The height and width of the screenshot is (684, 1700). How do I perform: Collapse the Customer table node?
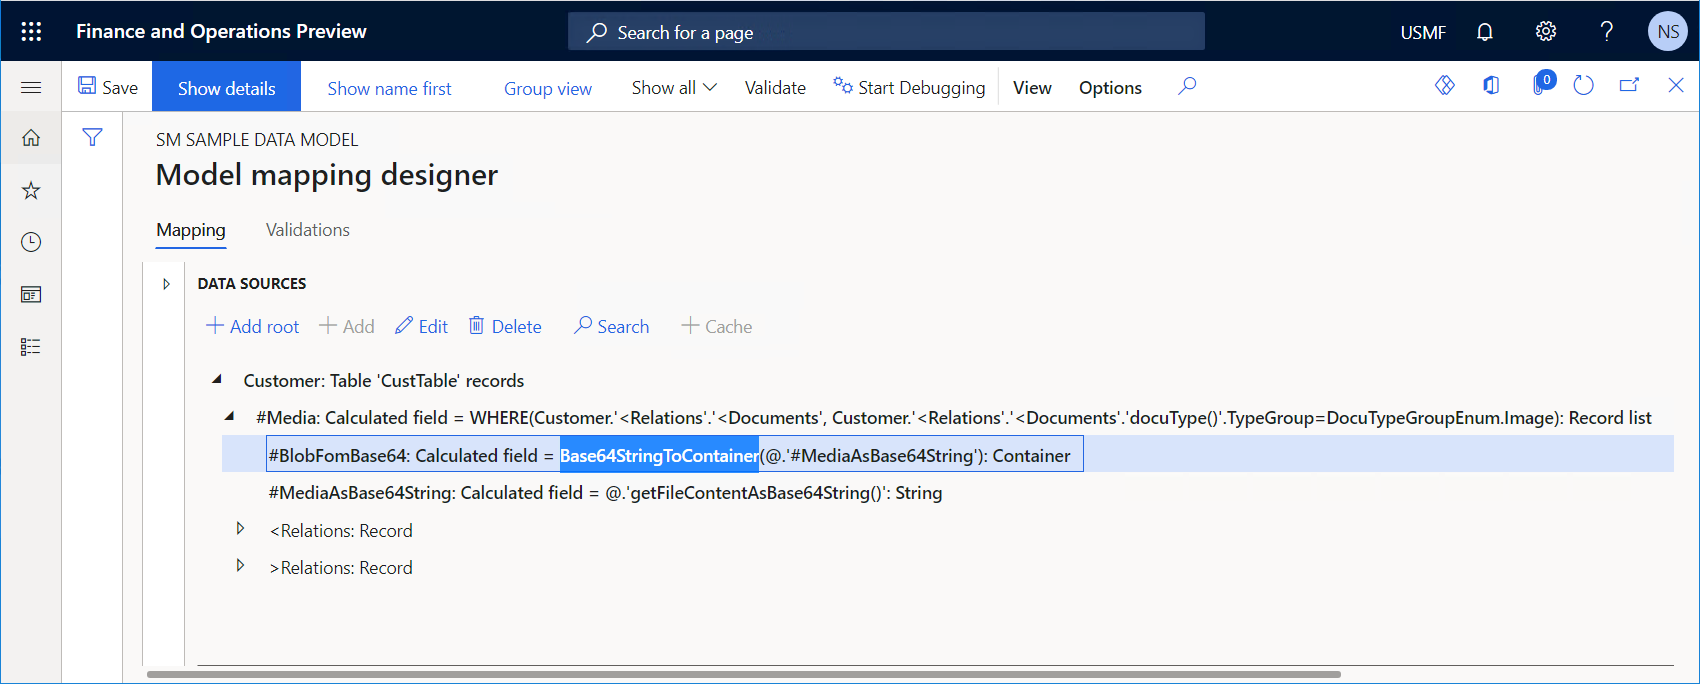click(217, 380)
